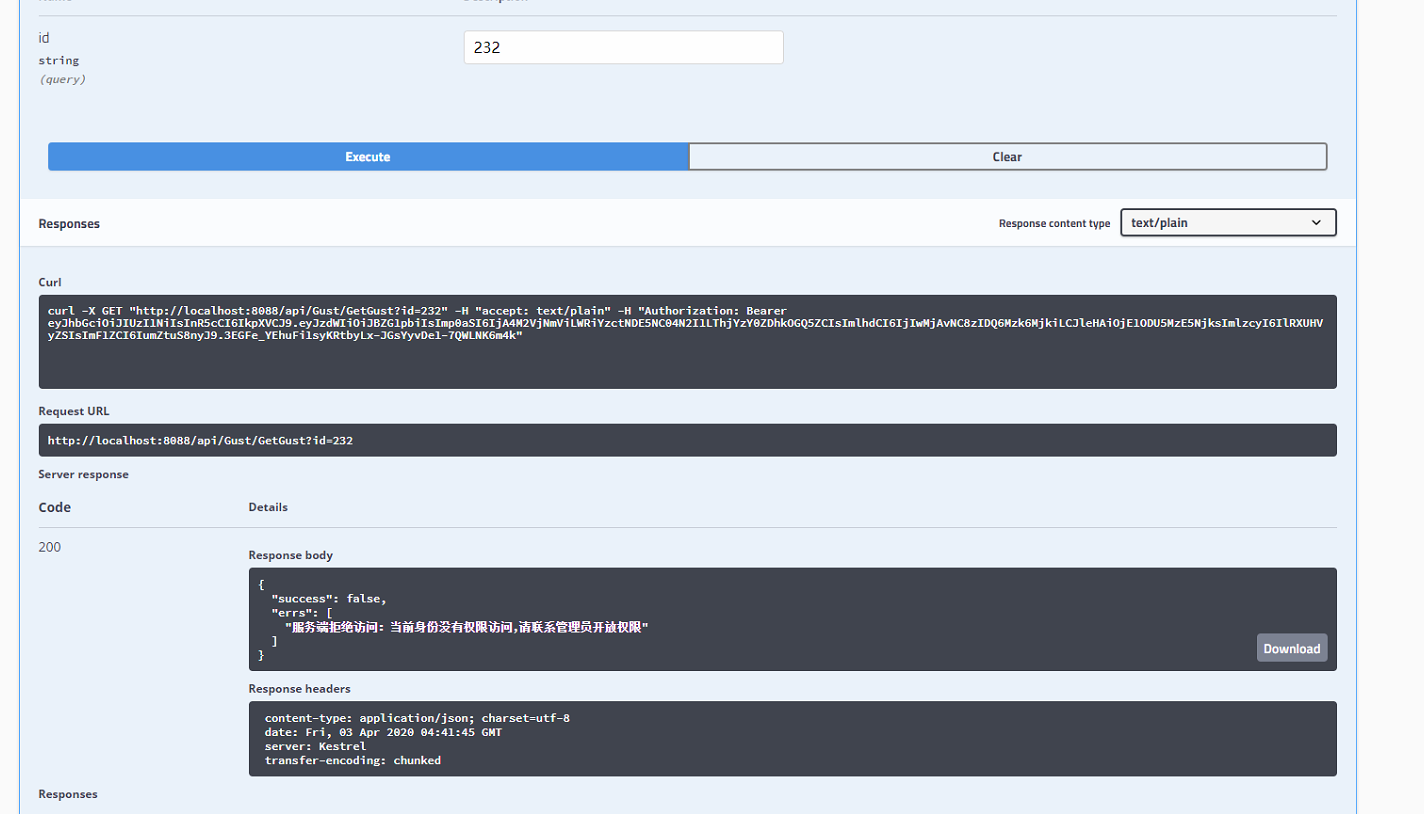The width and height of the screenshot is (1424, 814).
Task: Click the Details column header
Action: coord(268,507)
